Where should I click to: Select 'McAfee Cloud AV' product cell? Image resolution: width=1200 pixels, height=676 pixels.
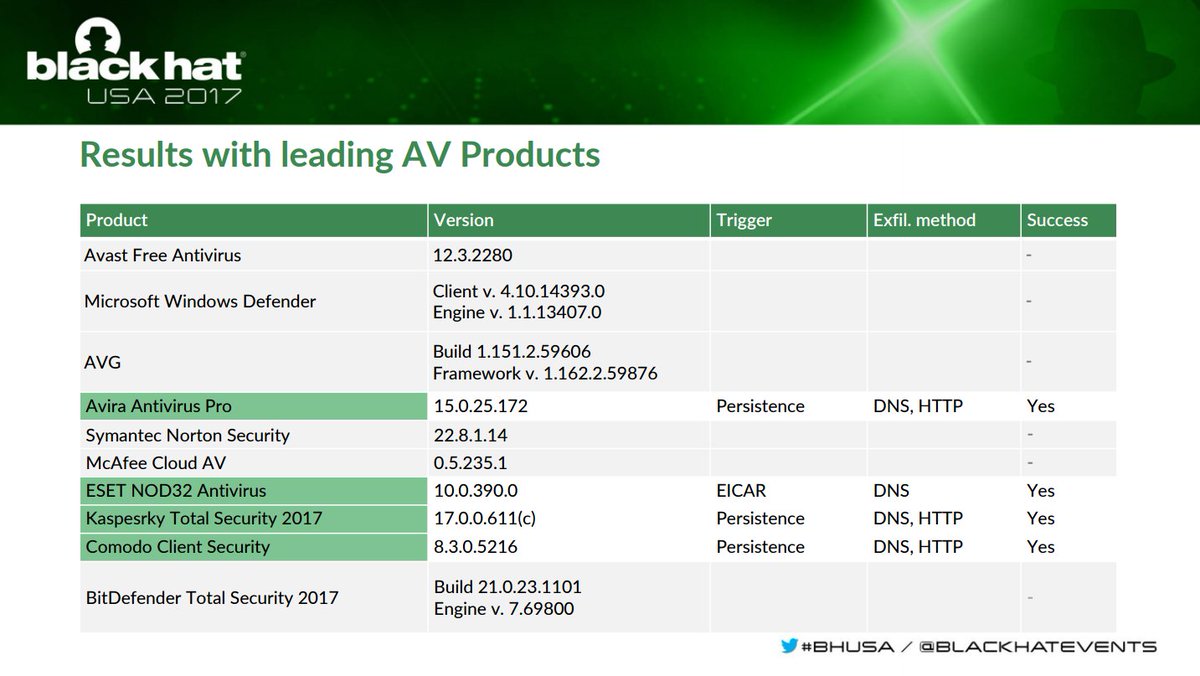[254, 463]
